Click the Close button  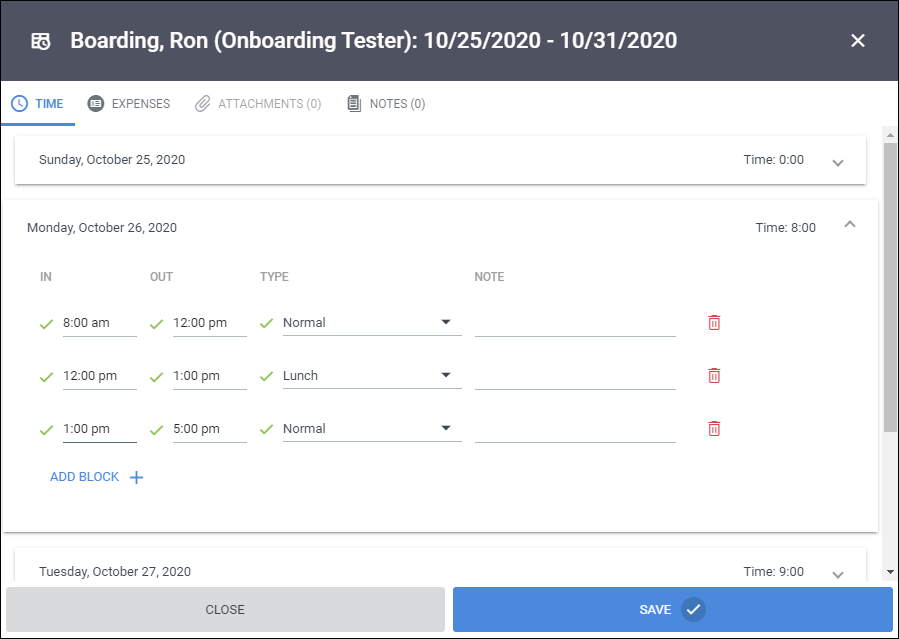[225, 609]
